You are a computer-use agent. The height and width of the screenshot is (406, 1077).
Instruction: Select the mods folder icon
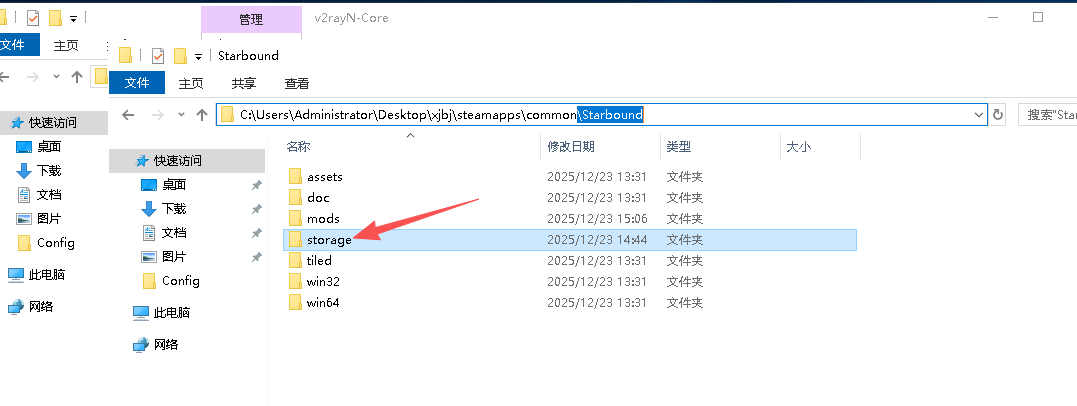coord(295,219)
